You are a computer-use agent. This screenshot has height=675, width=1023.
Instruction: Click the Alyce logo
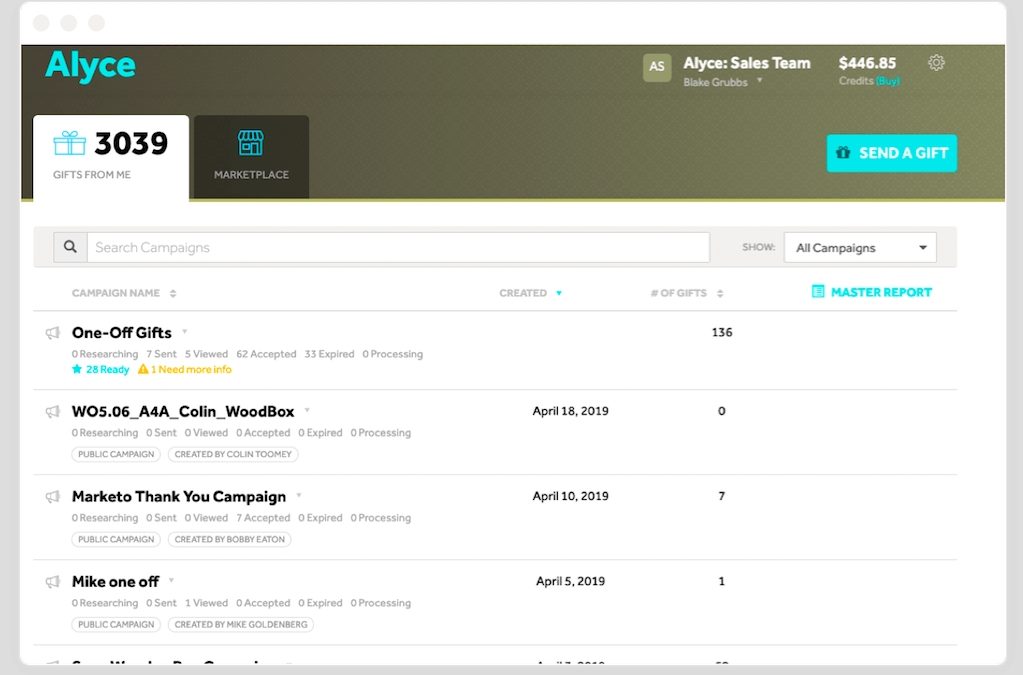90,67
